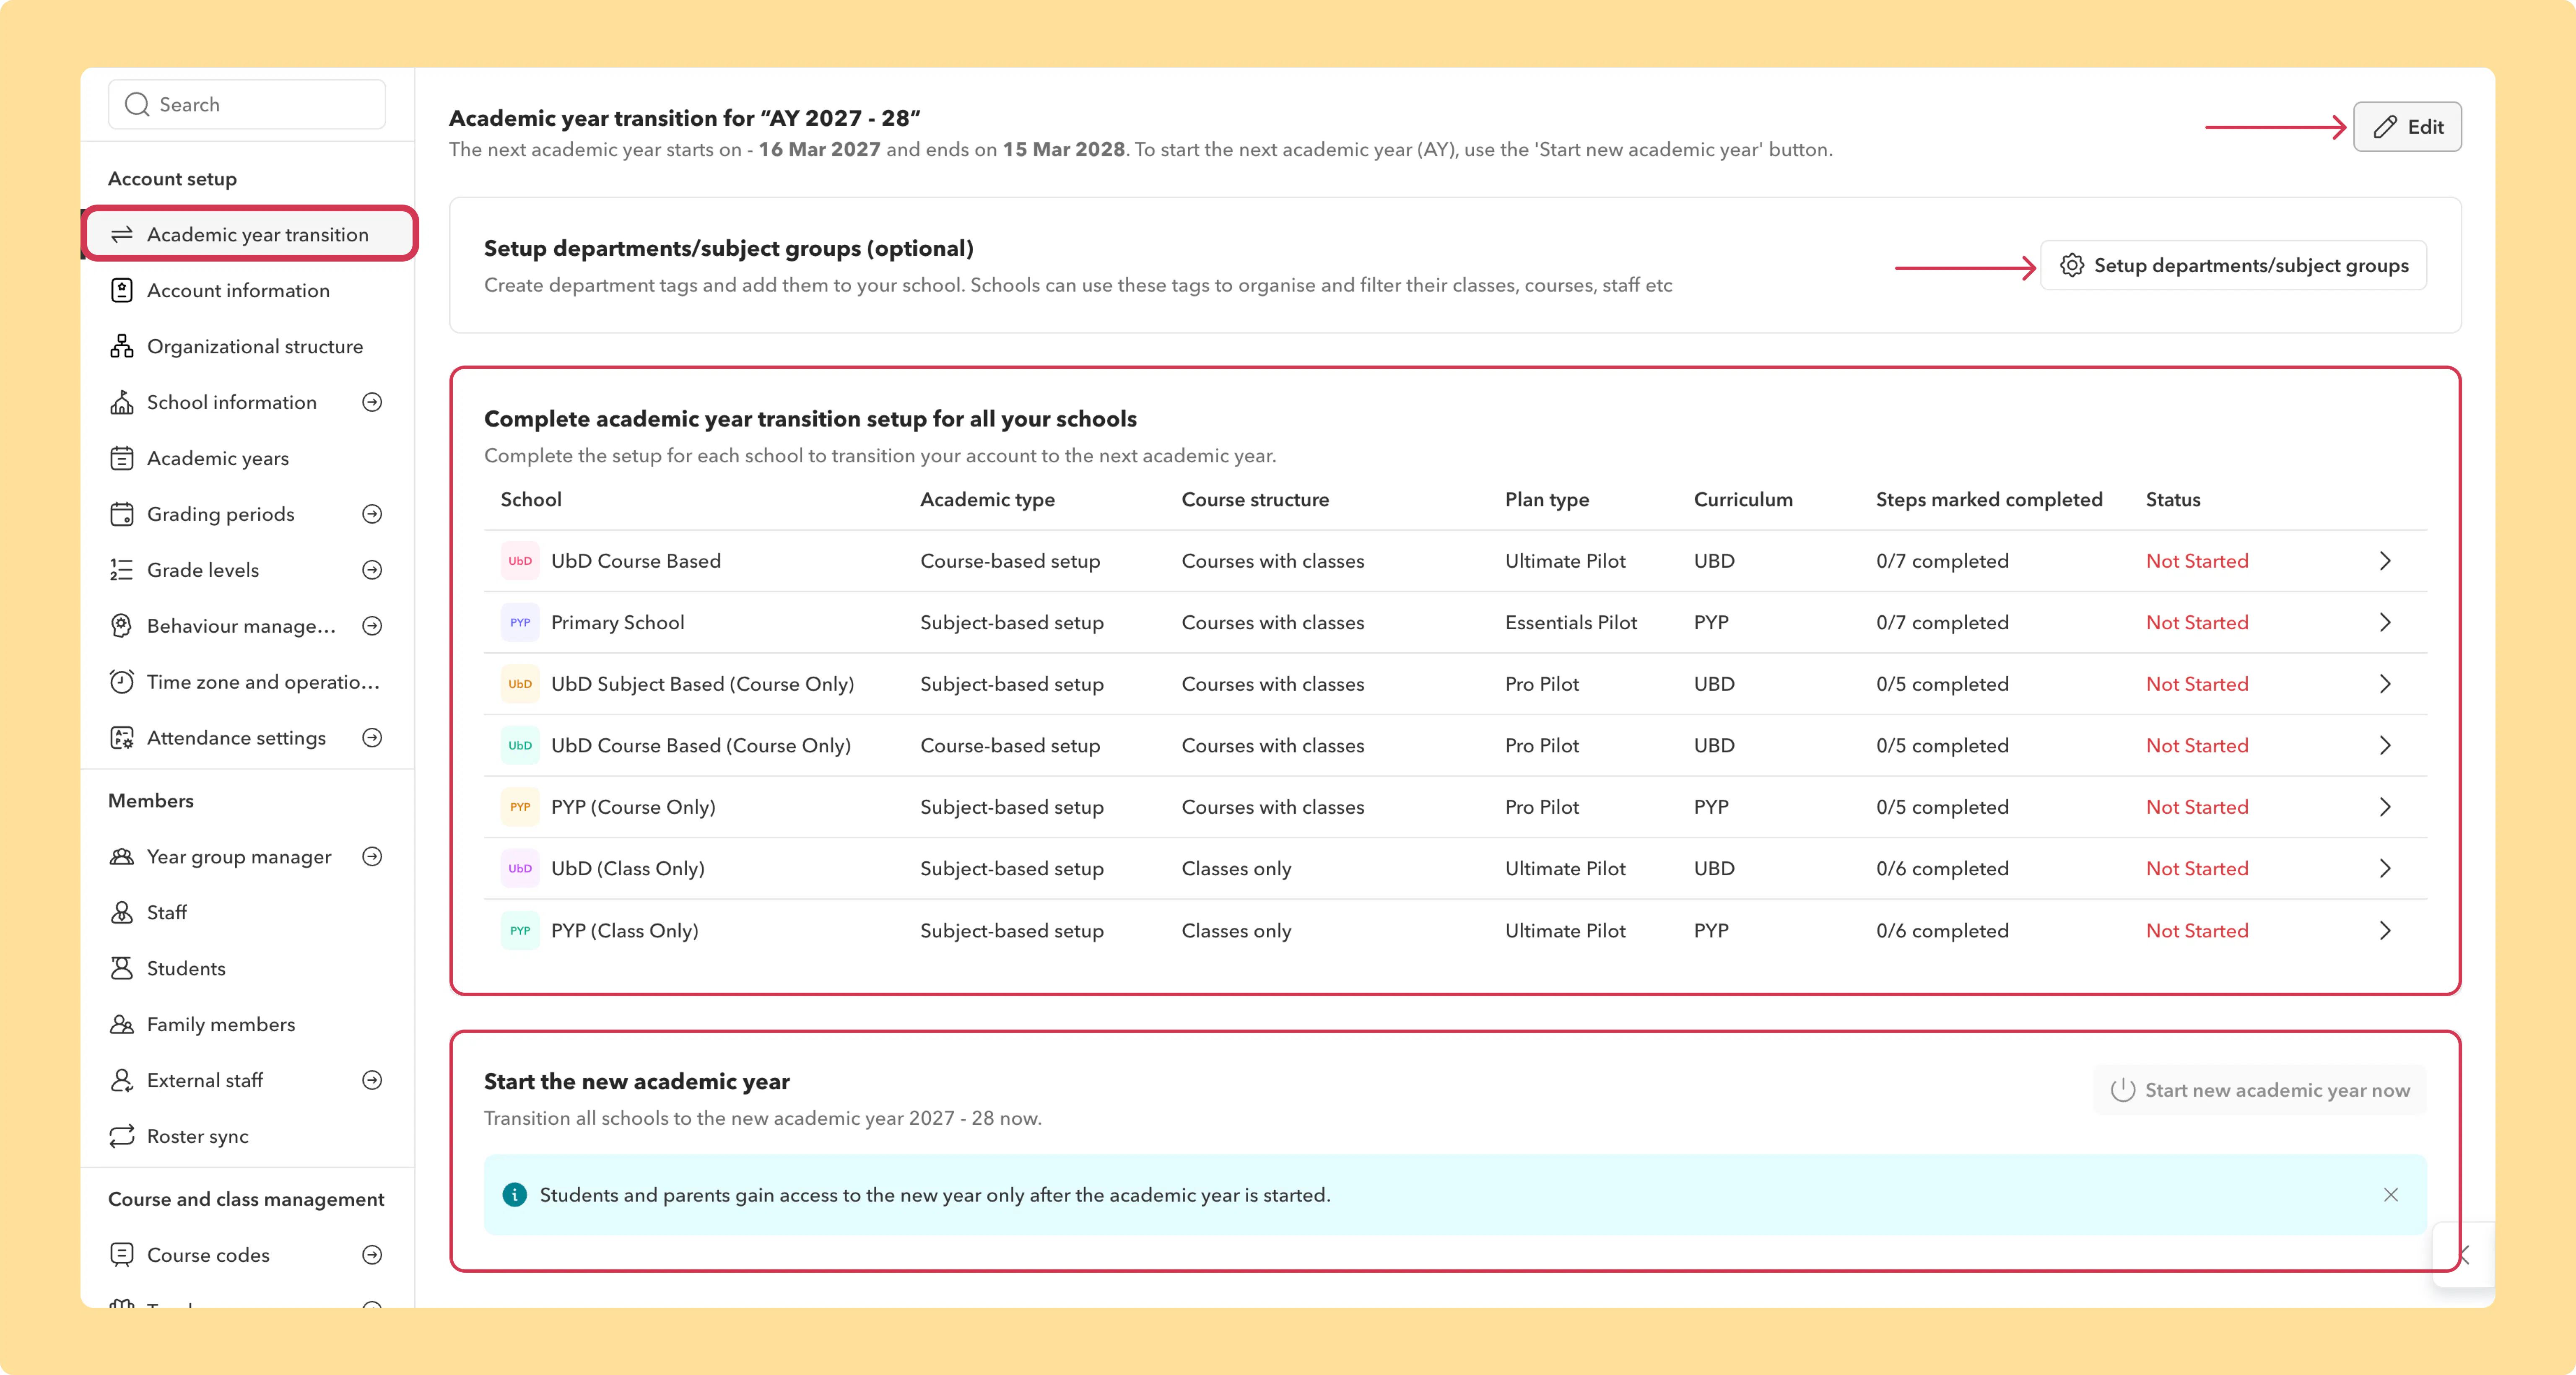
Task: Click the info icon in the blue banner
Action: click(514, 1195)
